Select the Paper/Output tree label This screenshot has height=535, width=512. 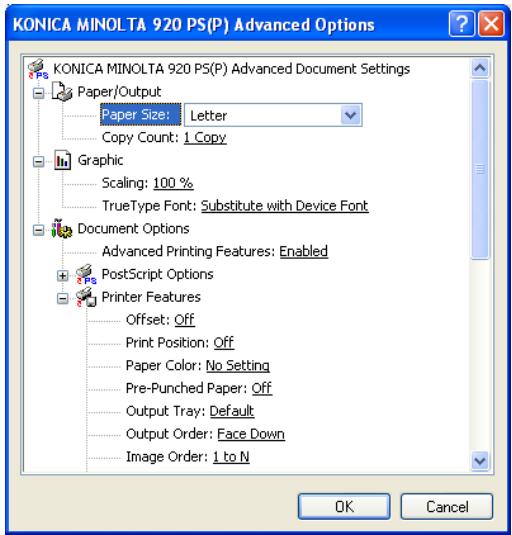click(119, 92)
